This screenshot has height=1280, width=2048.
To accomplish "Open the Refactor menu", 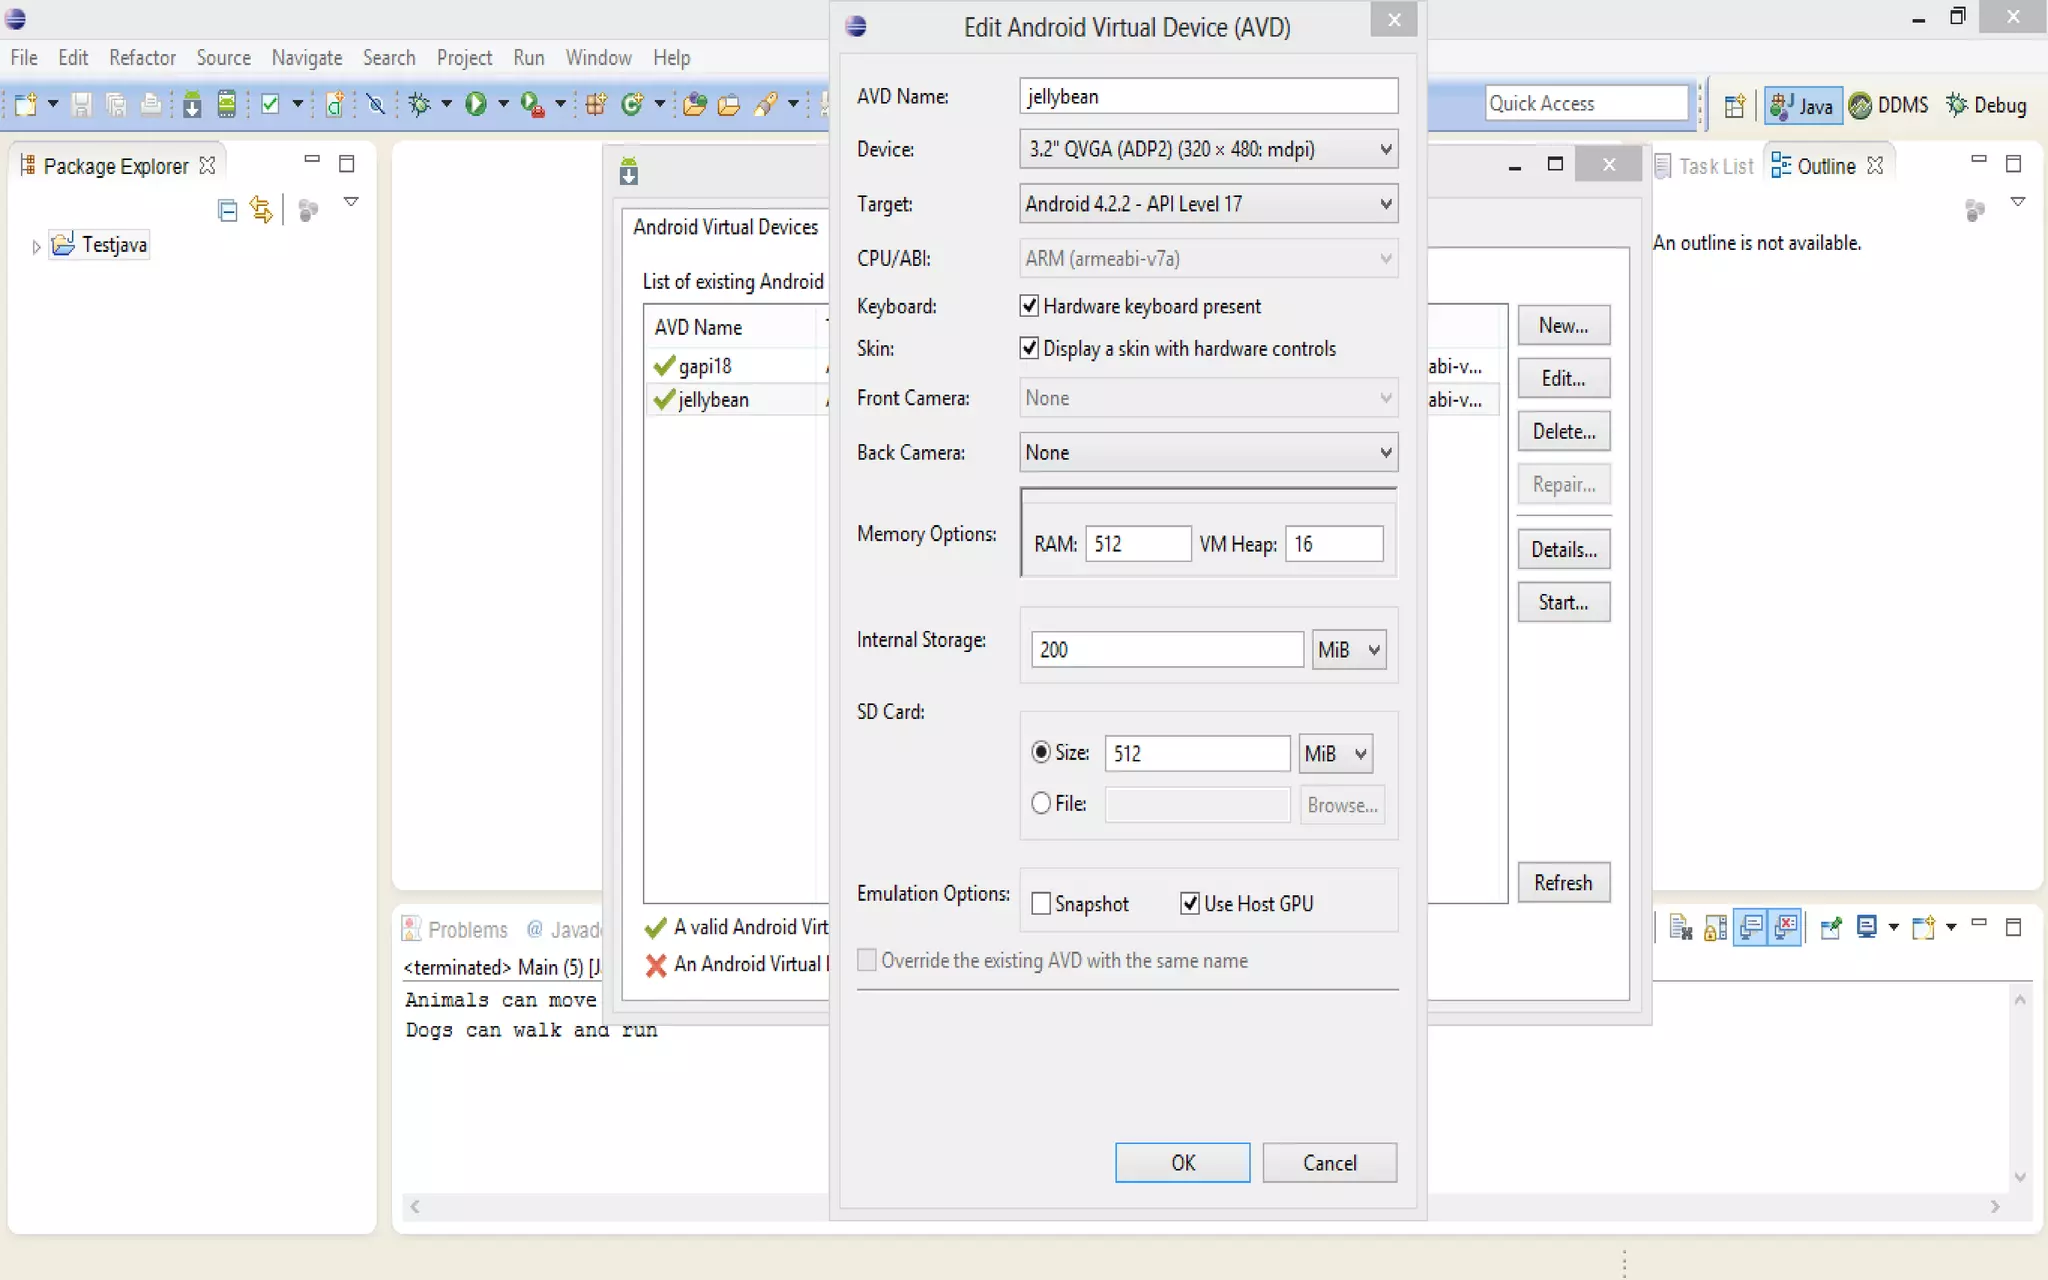I will click(x=142, y=58).
